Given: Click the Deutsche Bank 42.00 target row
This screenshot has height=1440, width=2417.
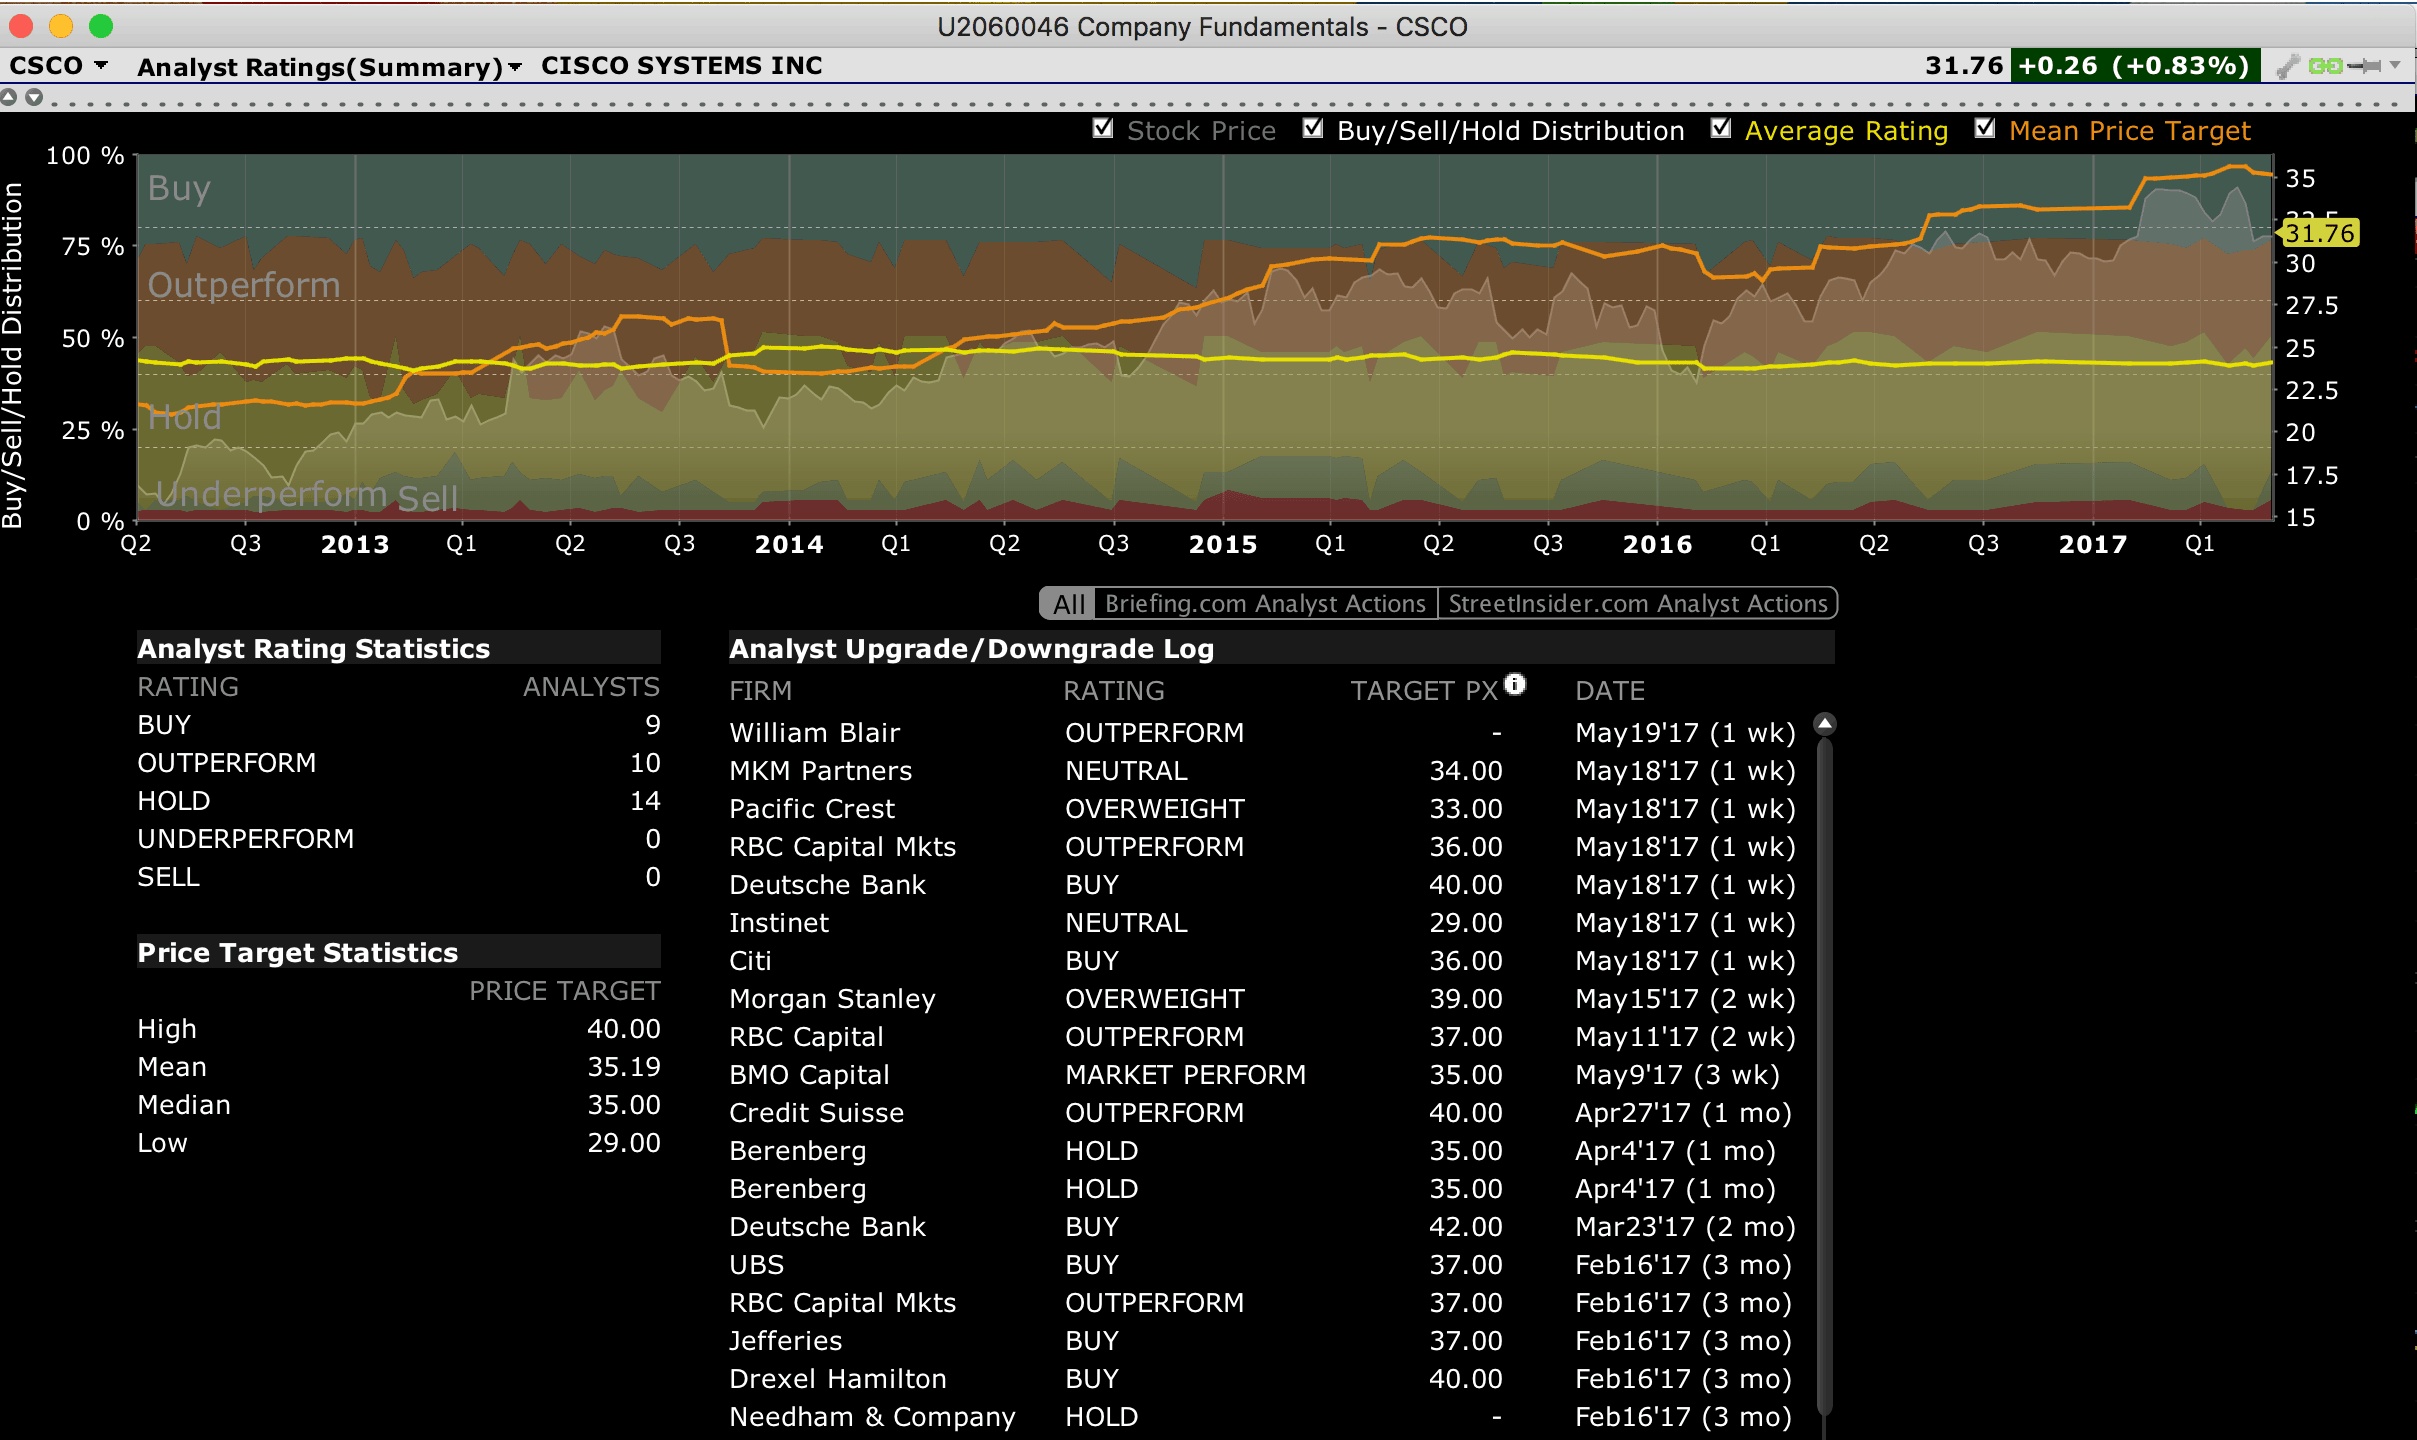Looking at the screenshot, I should [x=1263, y=1227].
